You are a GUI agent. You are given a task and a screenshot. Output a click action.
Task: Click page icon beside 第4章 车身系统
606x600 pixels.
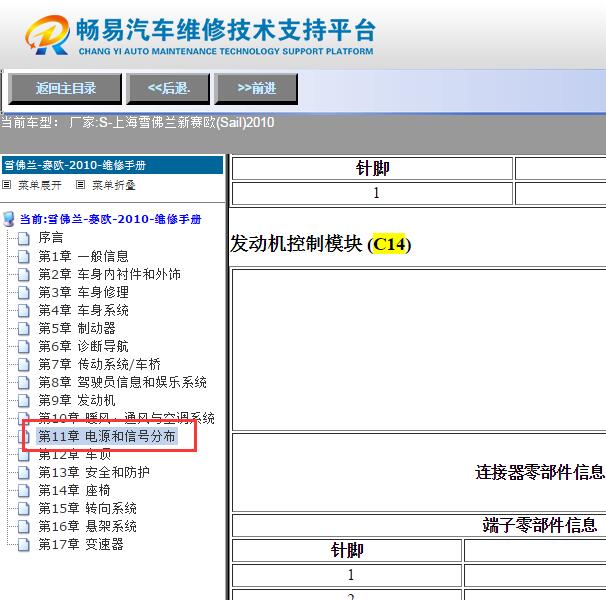tap(24, 310)
